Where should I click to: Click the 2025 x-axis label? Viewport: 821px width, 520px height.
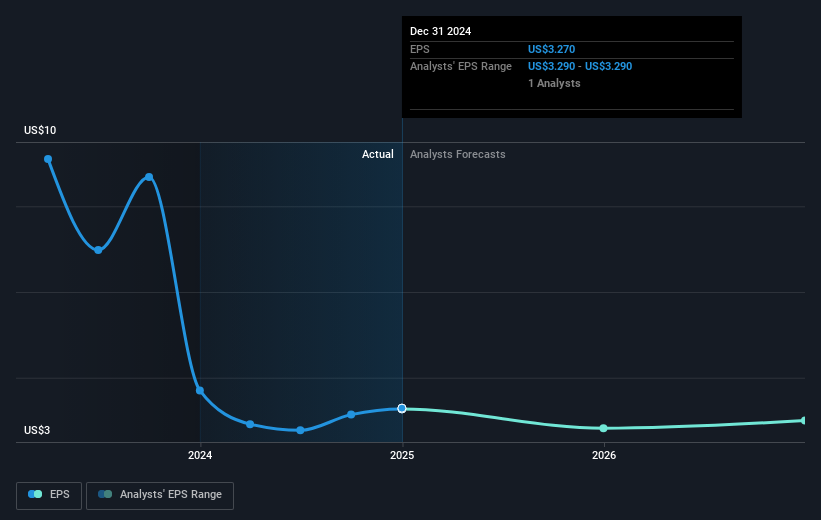click(x=402, y=456)
